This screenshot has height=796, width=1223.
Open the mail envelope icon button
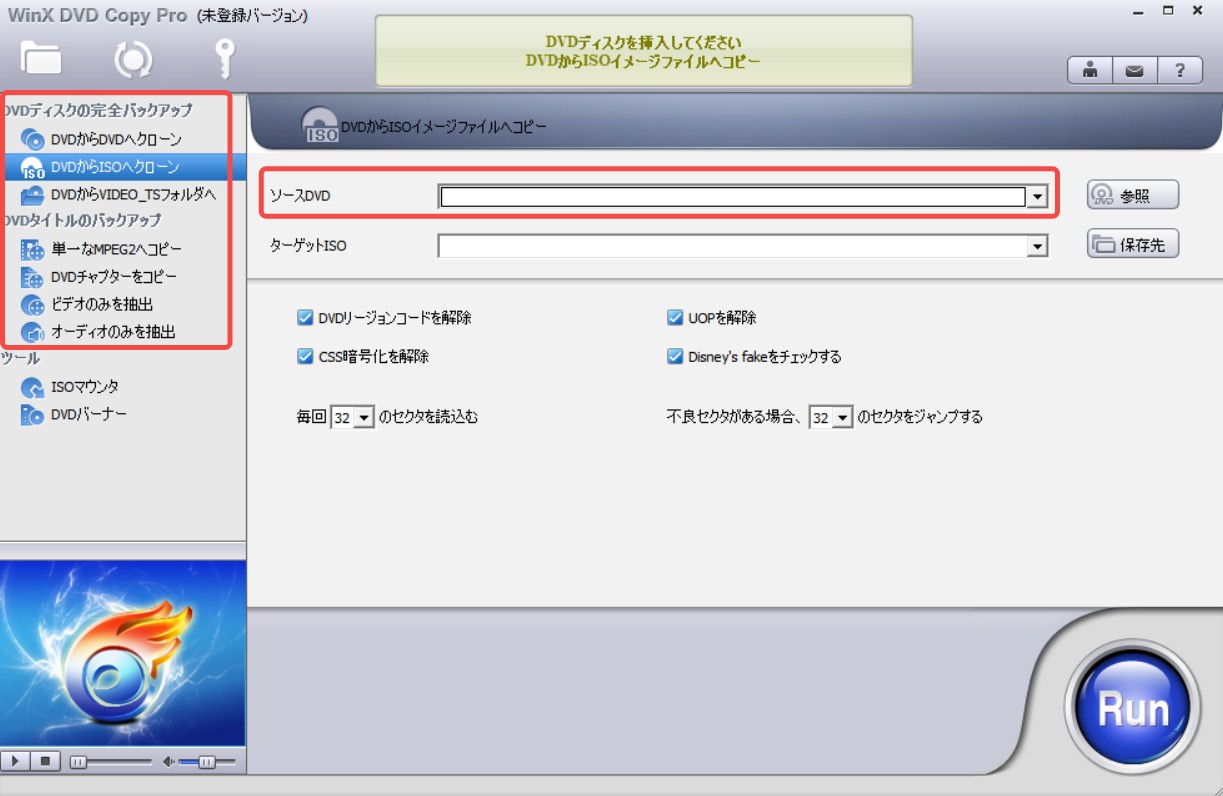pos(1135,71)
